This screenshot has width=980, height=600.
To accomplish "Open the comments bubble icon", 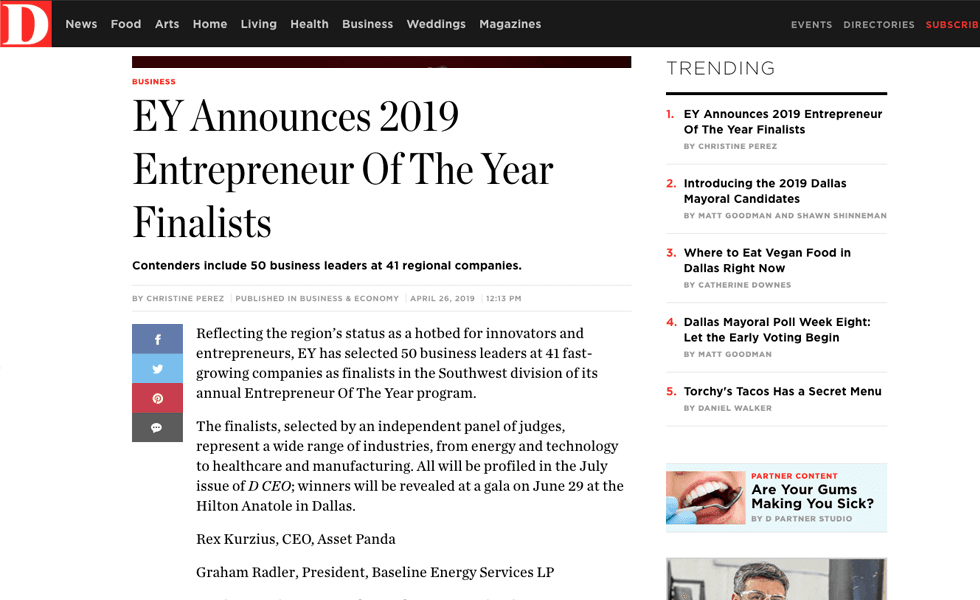I will pos(157,427).
